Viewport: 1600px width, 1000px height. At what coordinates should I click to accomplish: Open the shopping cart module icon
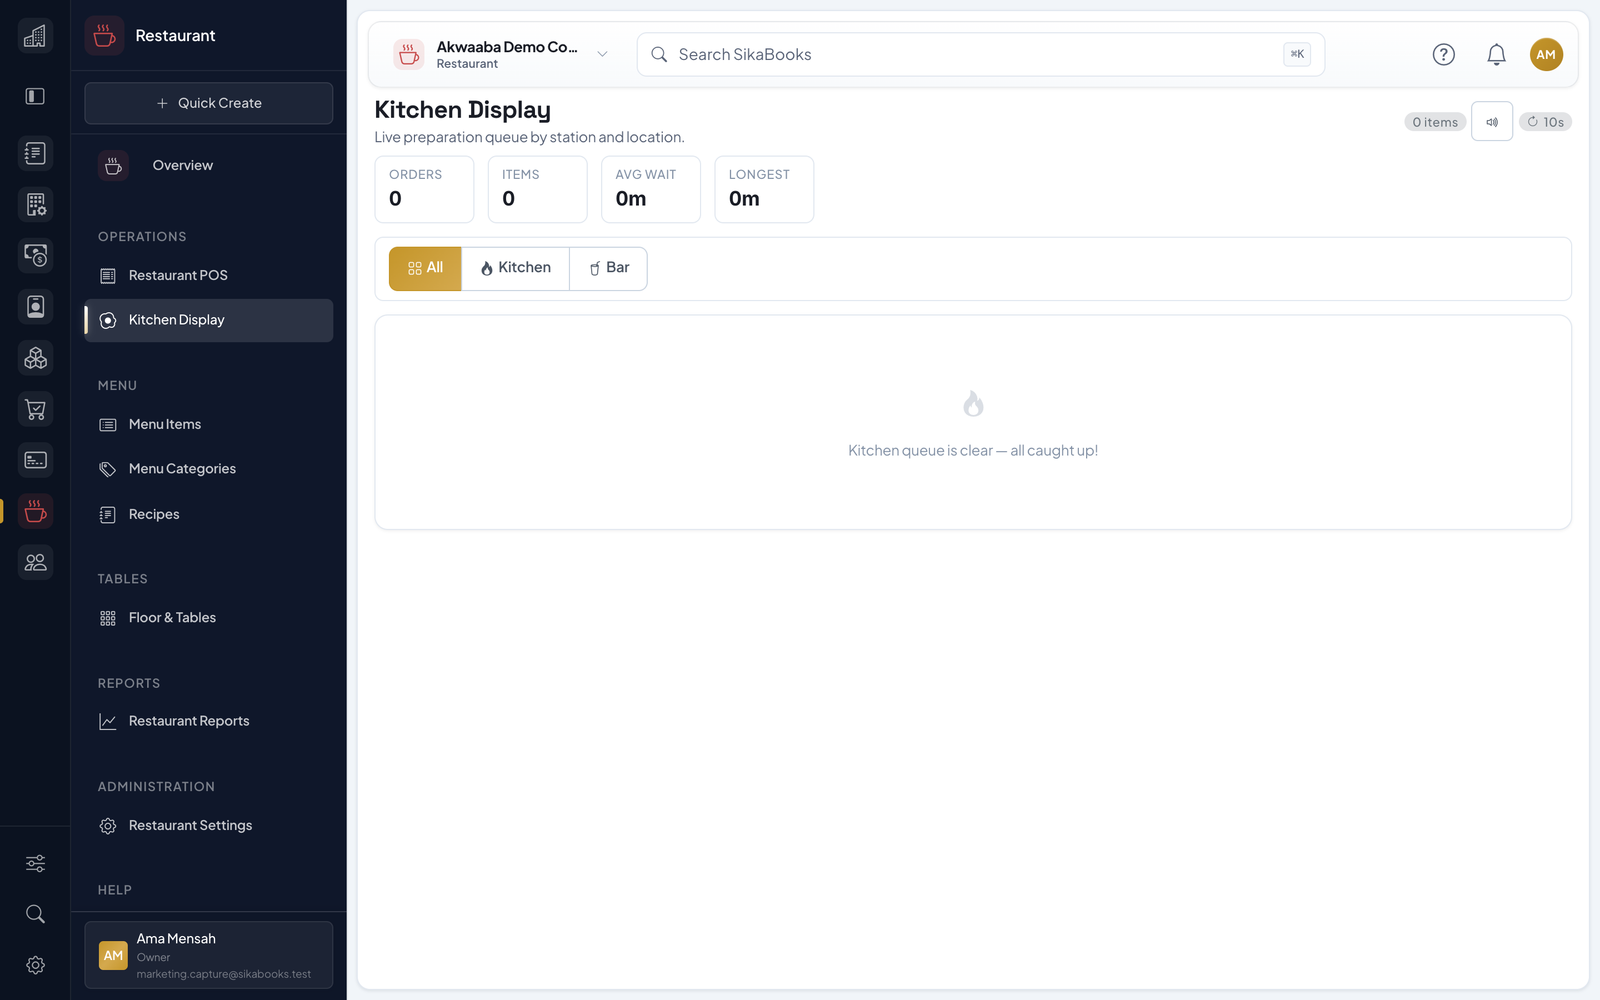click(x=35, y=409)
